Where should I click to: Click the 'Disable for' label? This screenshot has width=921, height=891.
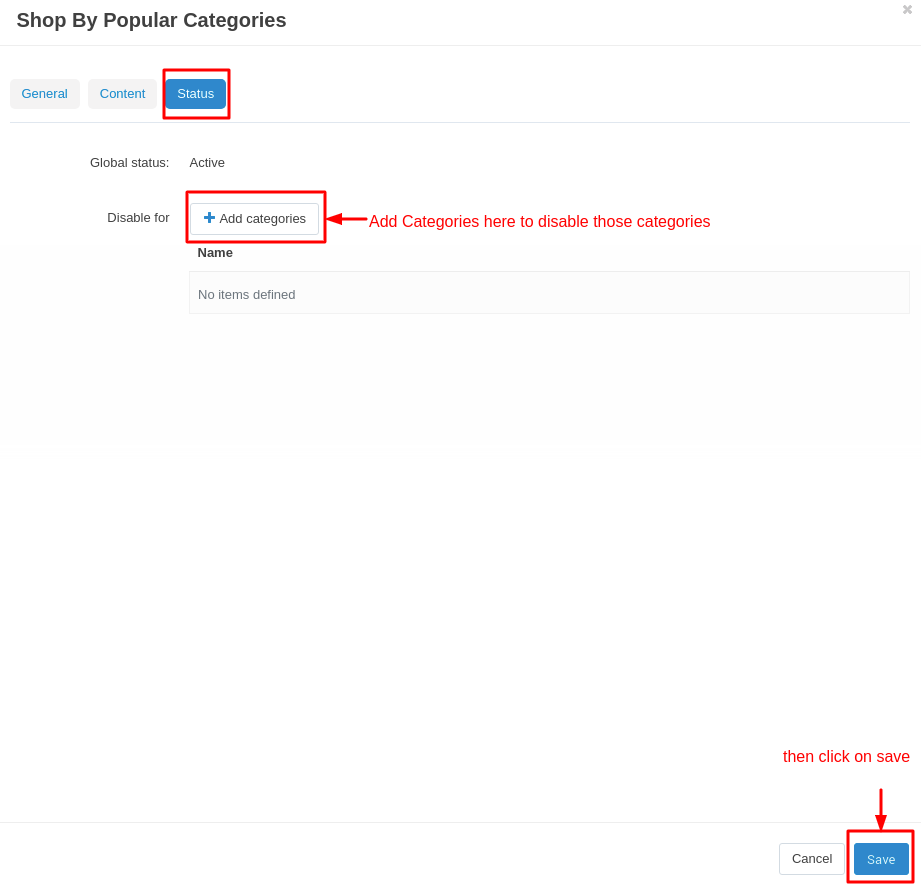pos(138,218)
